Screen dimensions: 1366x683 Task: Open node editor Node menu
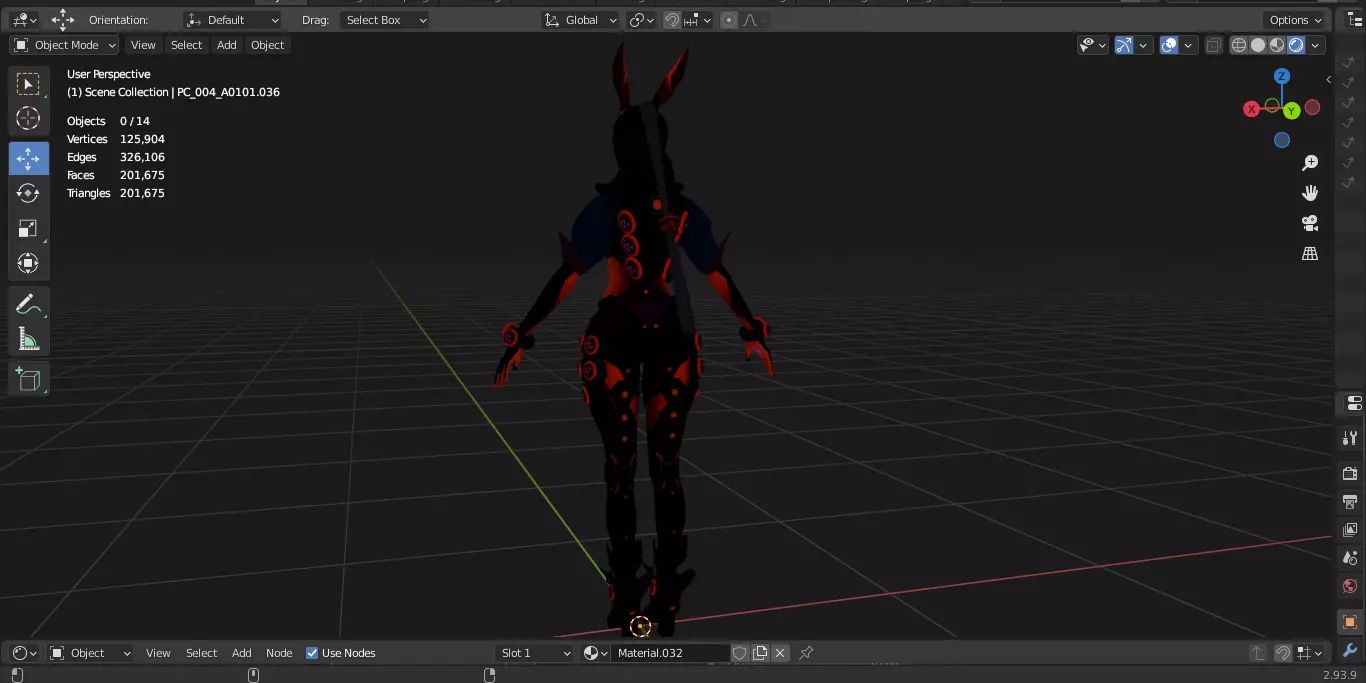(279, 653)
